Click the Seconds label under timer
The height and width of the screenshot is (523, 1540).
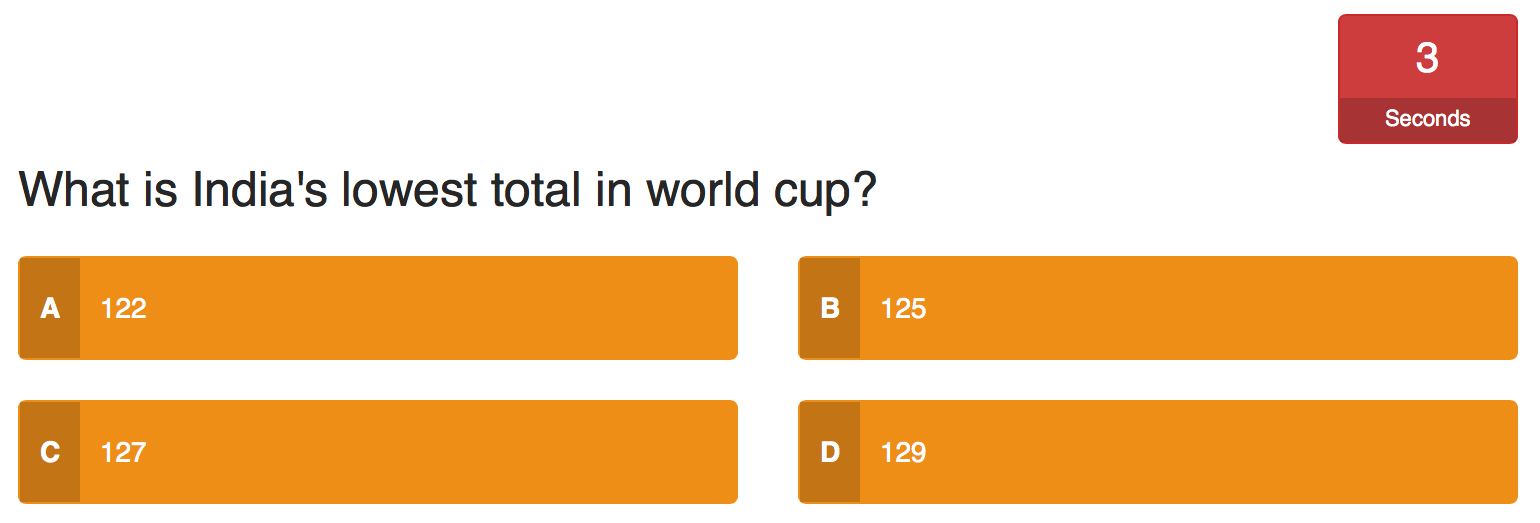pos(1427,119)
